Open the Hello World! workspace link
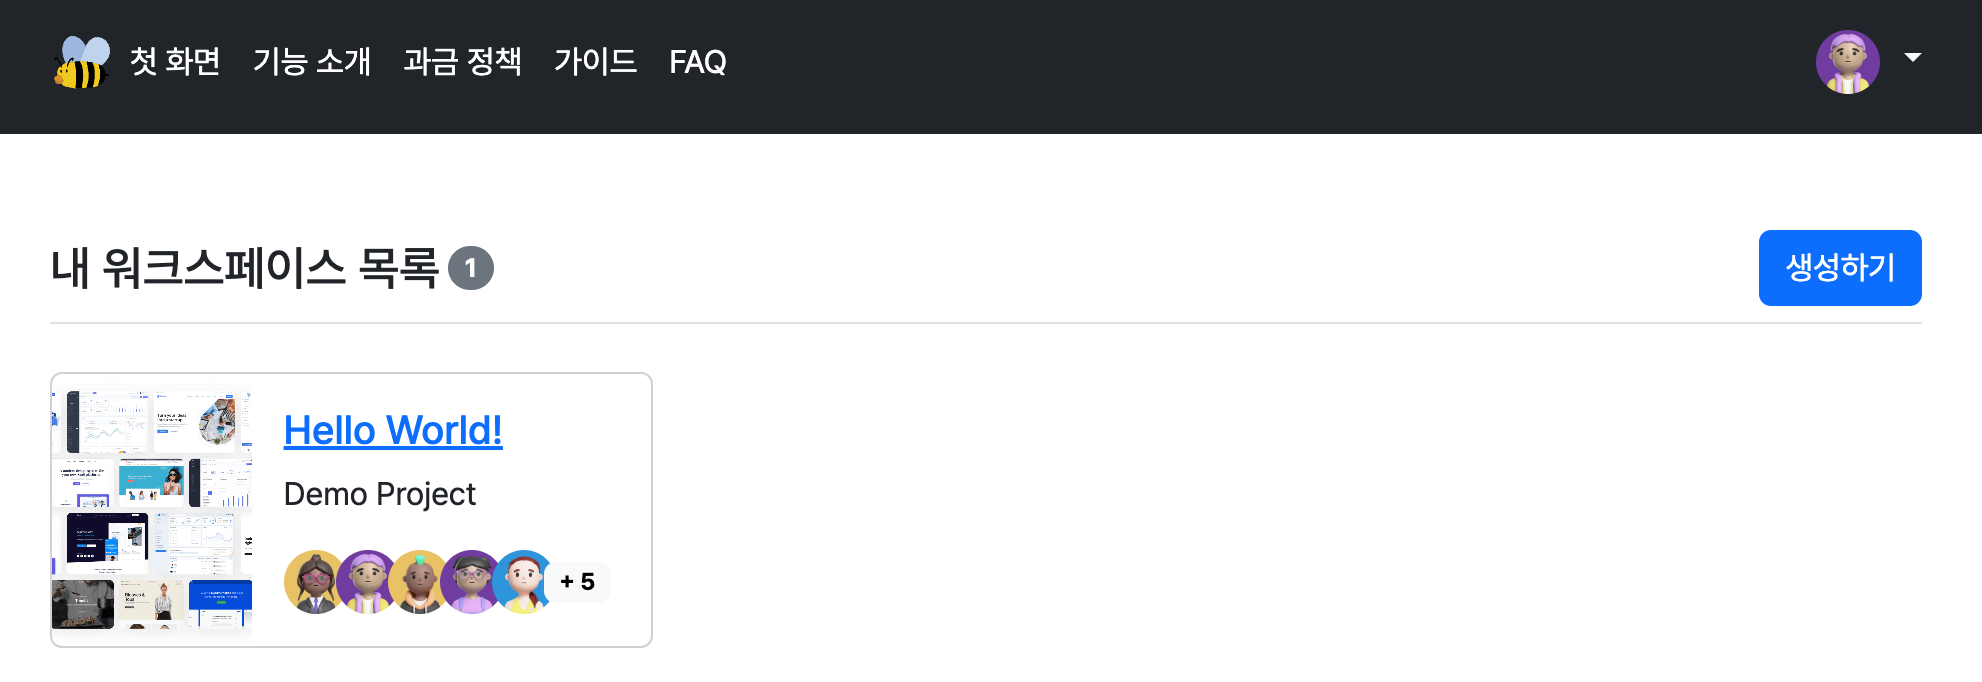The height and width of the screenshot is (682, 1982). tap(393, 430)
